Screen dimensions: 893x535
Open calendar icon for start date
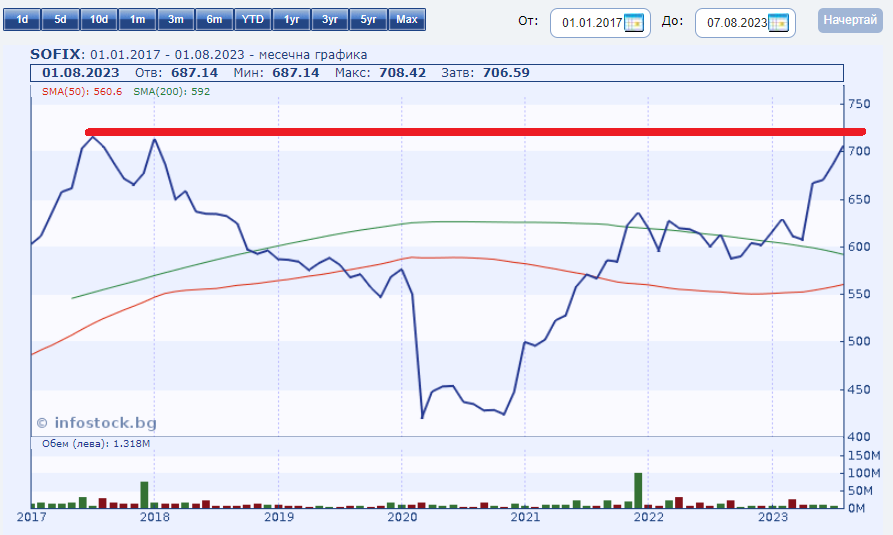click(634, 23)
